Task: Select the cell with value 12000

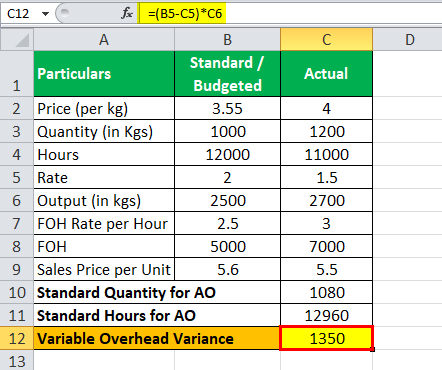Action: (x=227, y=154)
